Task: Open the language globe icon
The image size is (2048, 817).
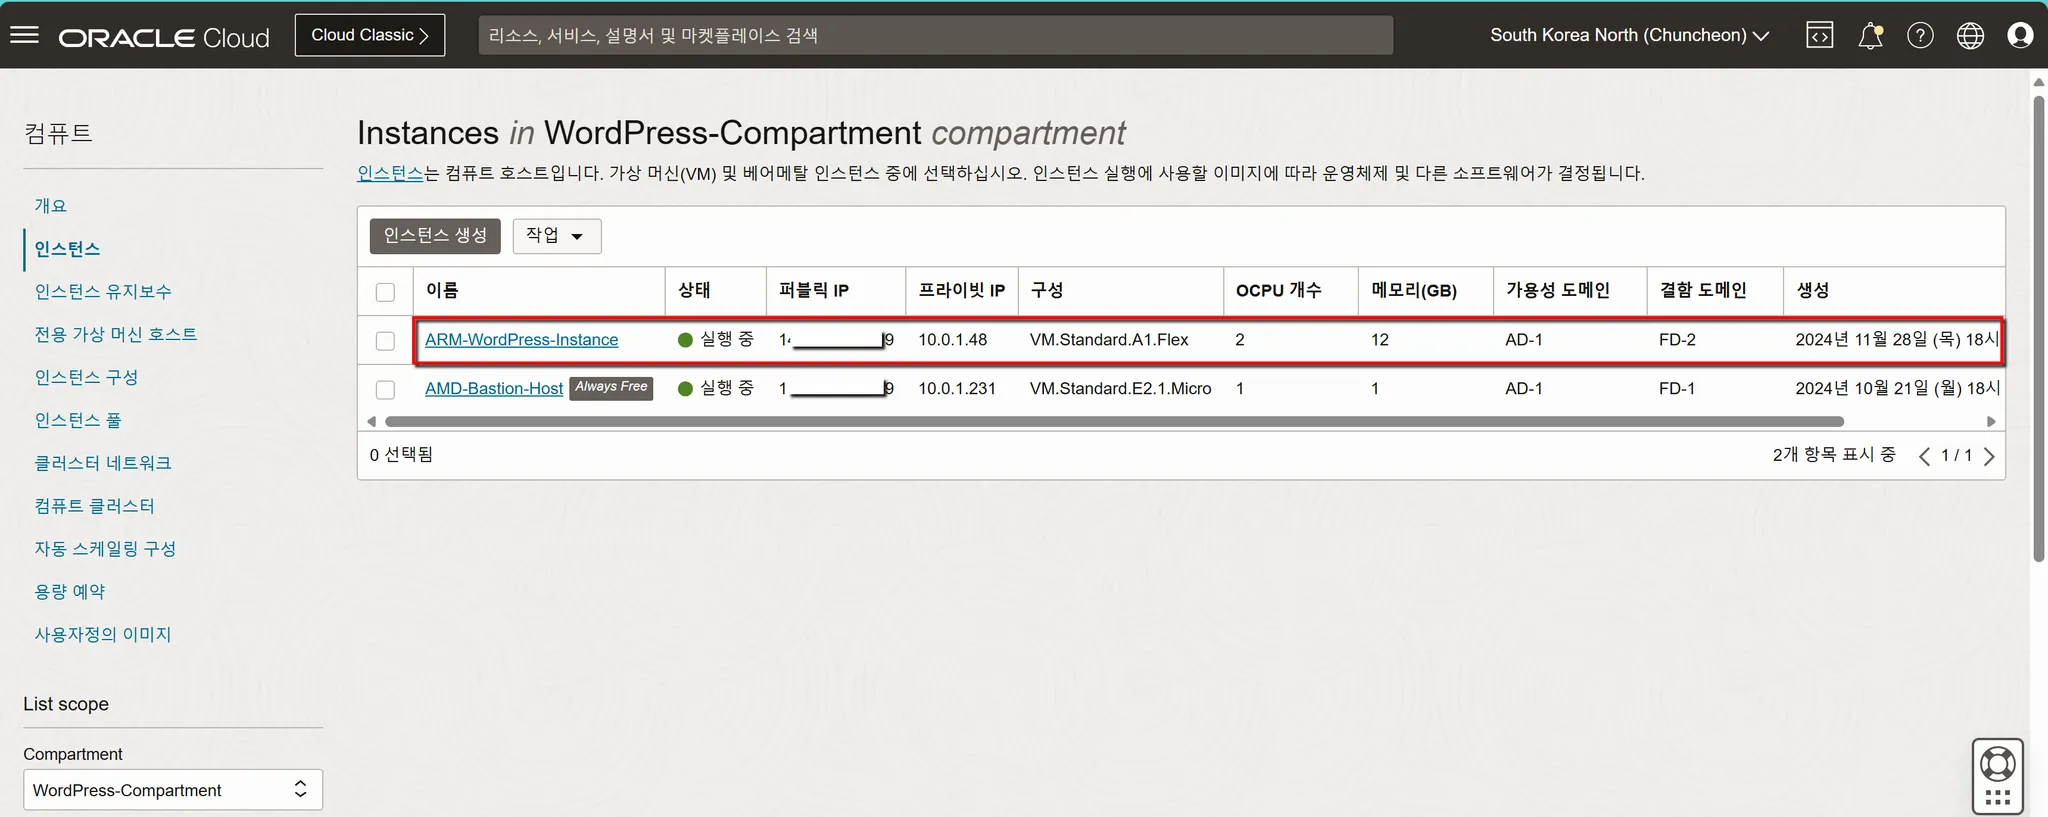Action: click(1970, 35)
